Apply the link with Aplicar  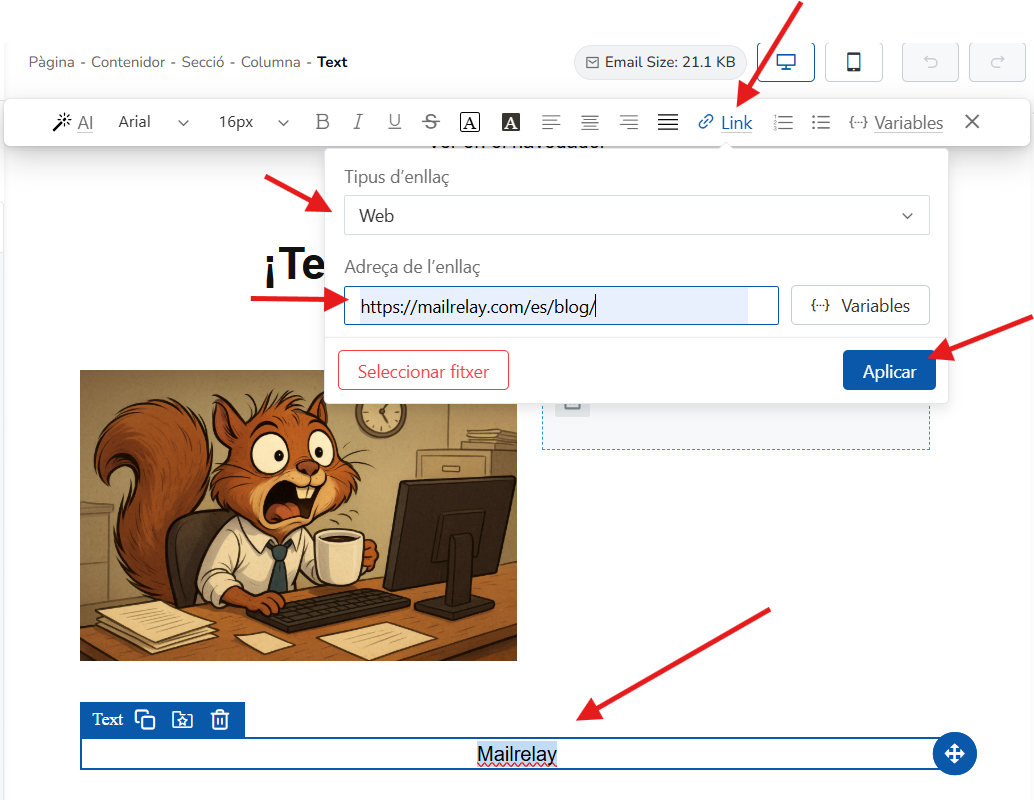coord(889,371)
